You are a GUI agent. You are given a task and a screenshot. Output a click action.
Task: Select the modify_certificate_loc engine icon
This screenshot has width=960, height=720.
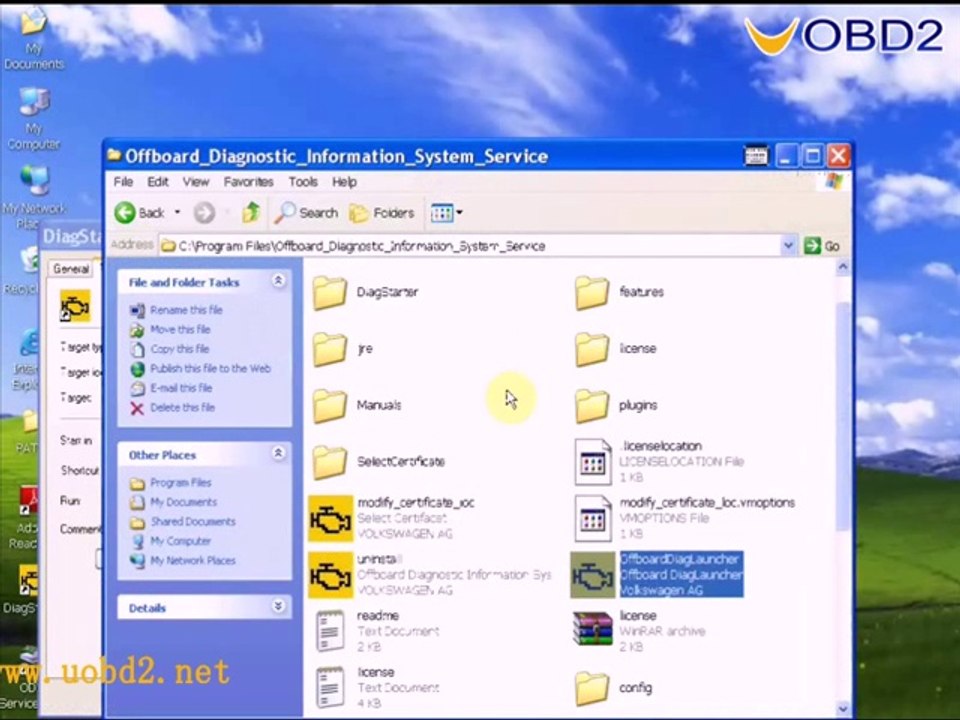[x=331, y=519]
